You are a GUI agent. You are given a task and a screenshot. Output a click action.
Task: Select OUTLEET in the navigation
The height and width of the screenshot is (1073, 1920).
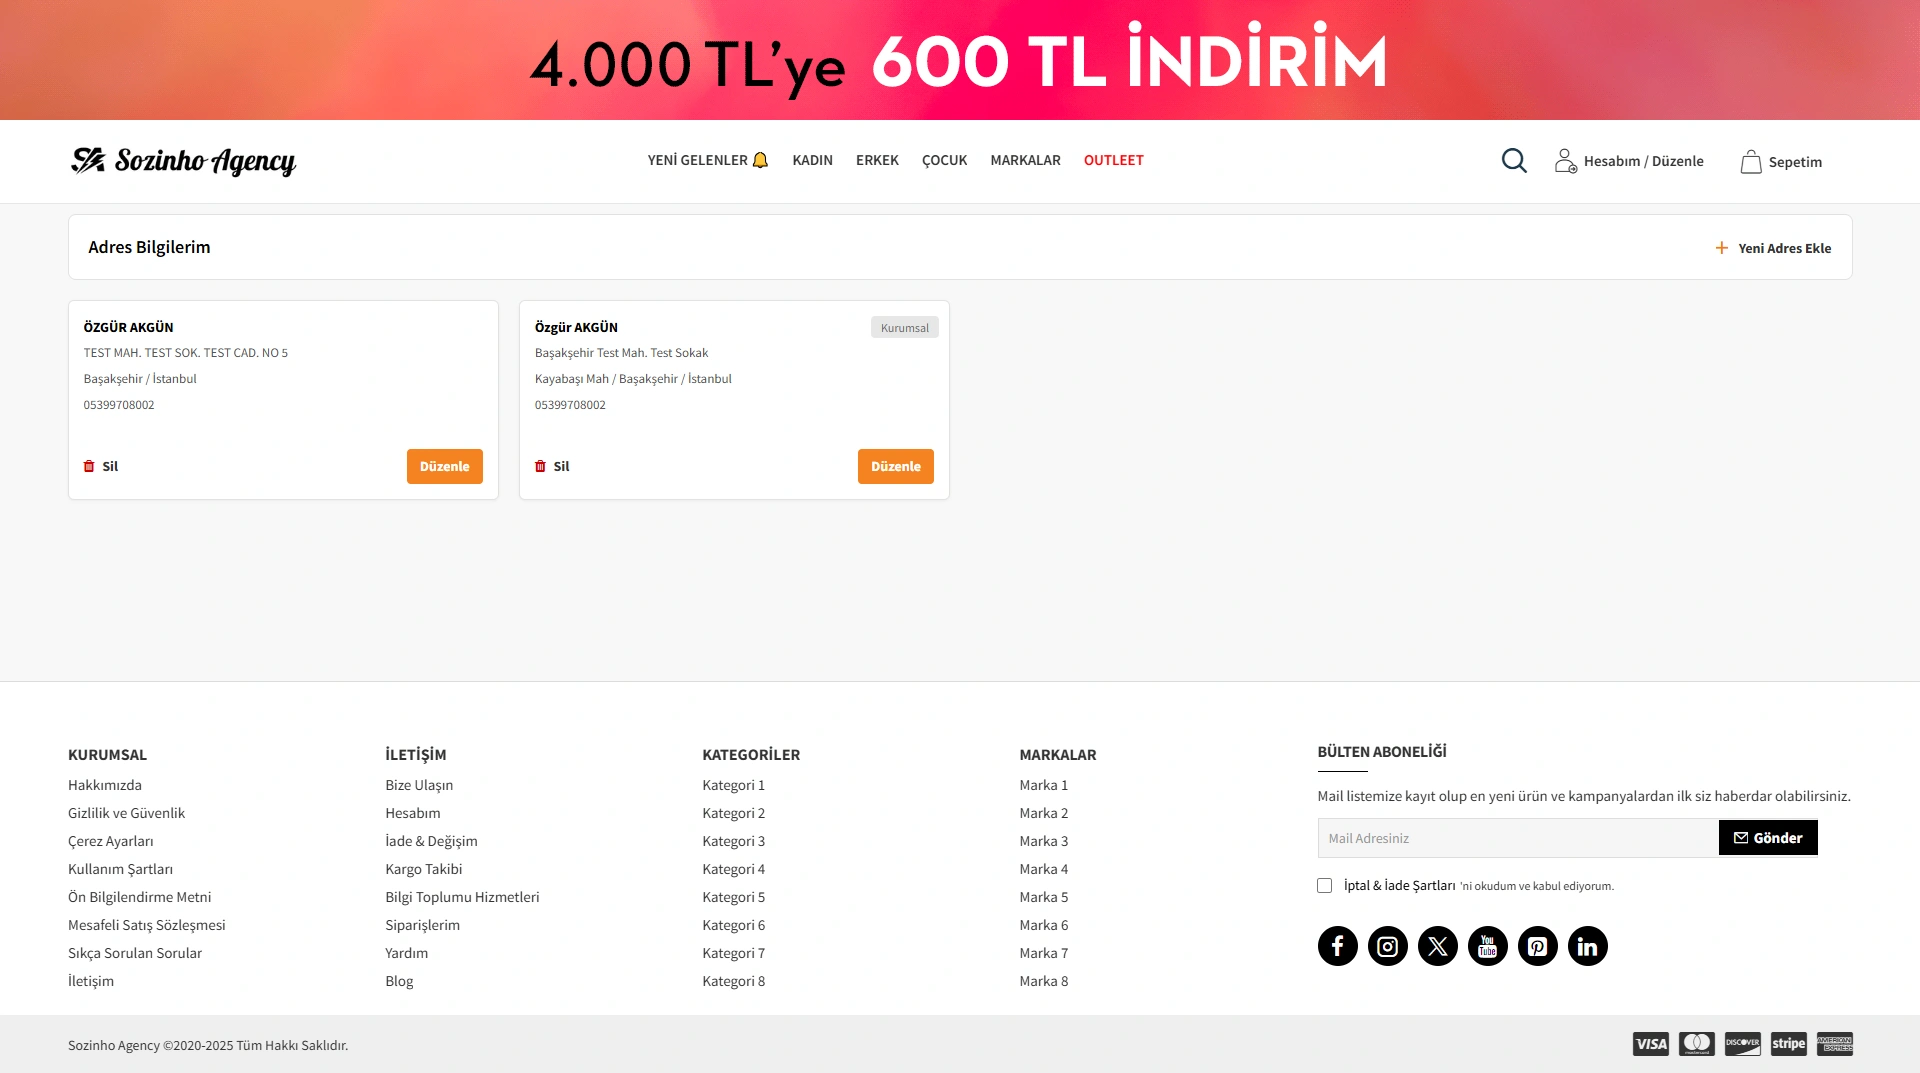pos(1113,160)
